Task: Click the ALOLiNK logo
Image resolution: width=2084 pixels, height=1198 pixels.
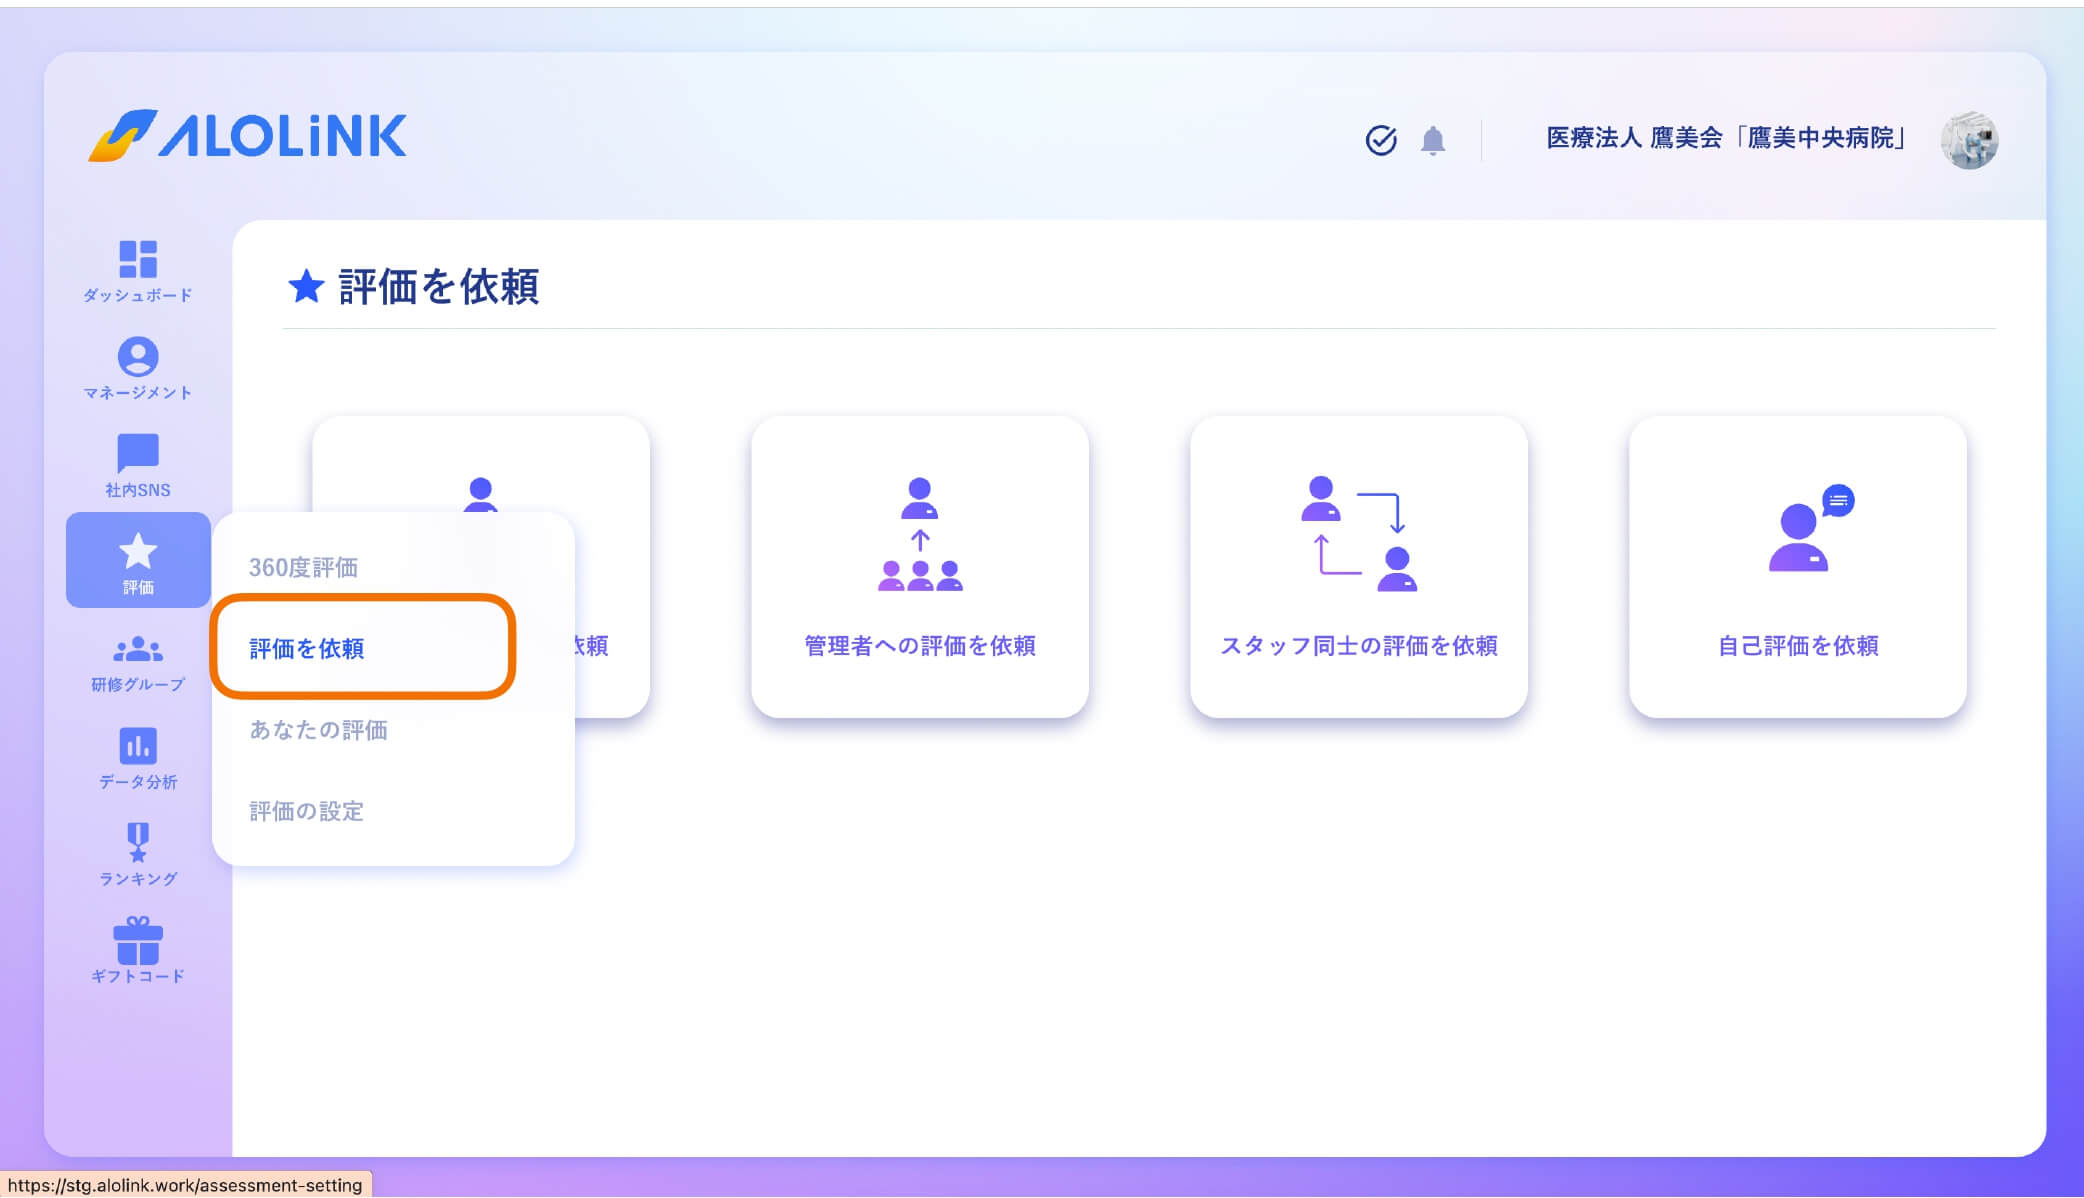Action: pyautogui.click(x=248, y=137)
